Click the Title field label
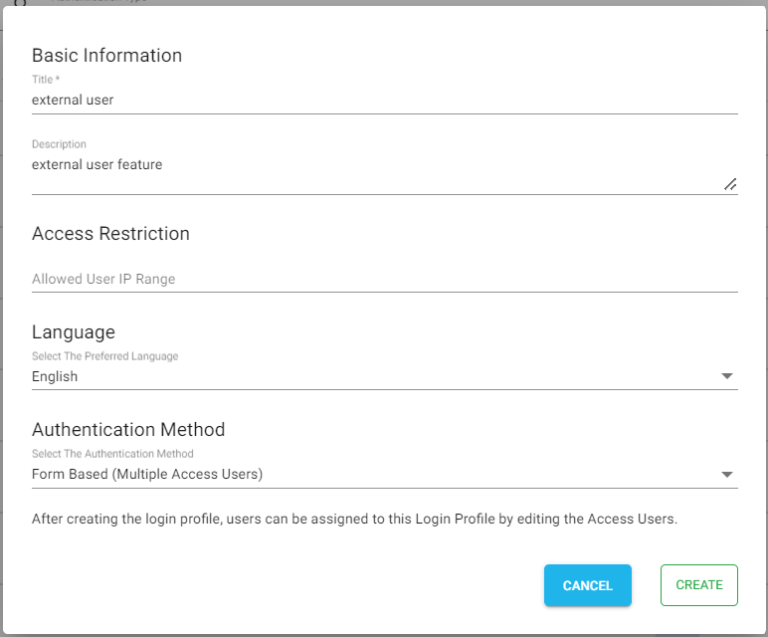Viewport: 768px width, 637px height. 46,79
